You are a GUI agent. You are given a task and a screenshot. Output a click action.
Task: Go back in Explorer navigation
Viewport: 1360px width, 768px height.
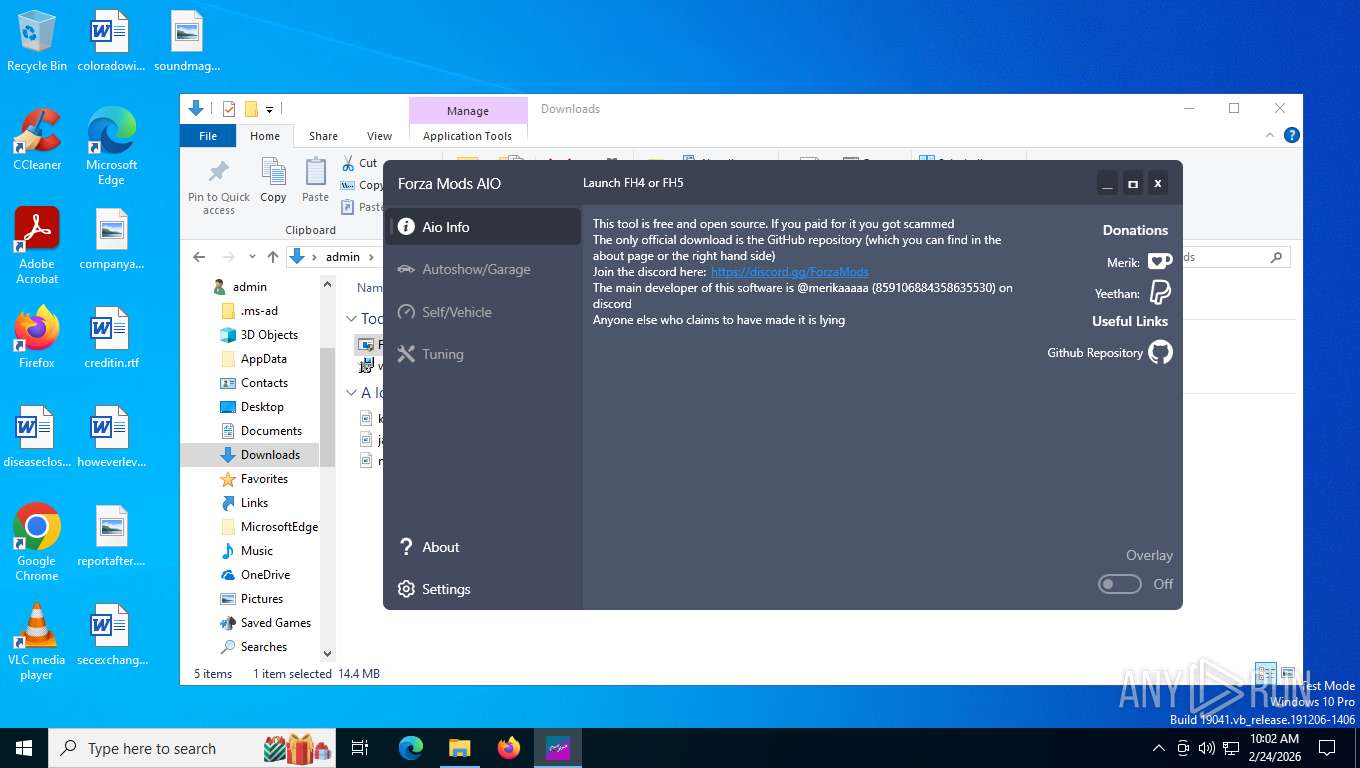pyautogui.click(x=199, y=257)
